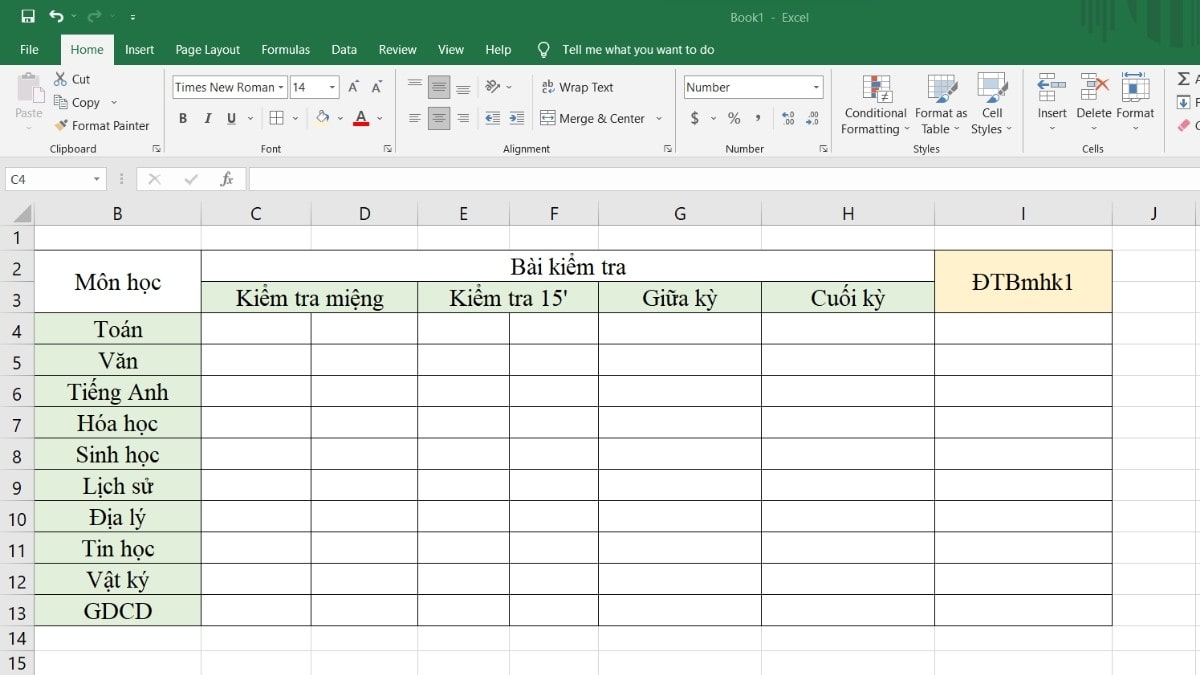This screenshot has width=1200, height=675.
Task: Click the Increase Decimal icon
Action: coord(789,118)
